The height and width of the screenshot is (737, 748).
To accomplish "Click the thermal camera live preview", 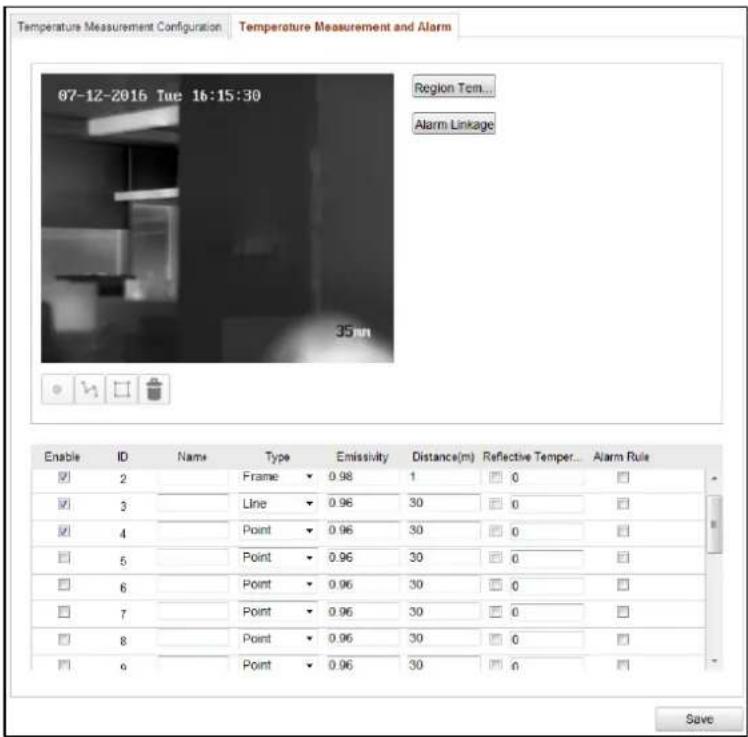I will (x=218, y=218).
